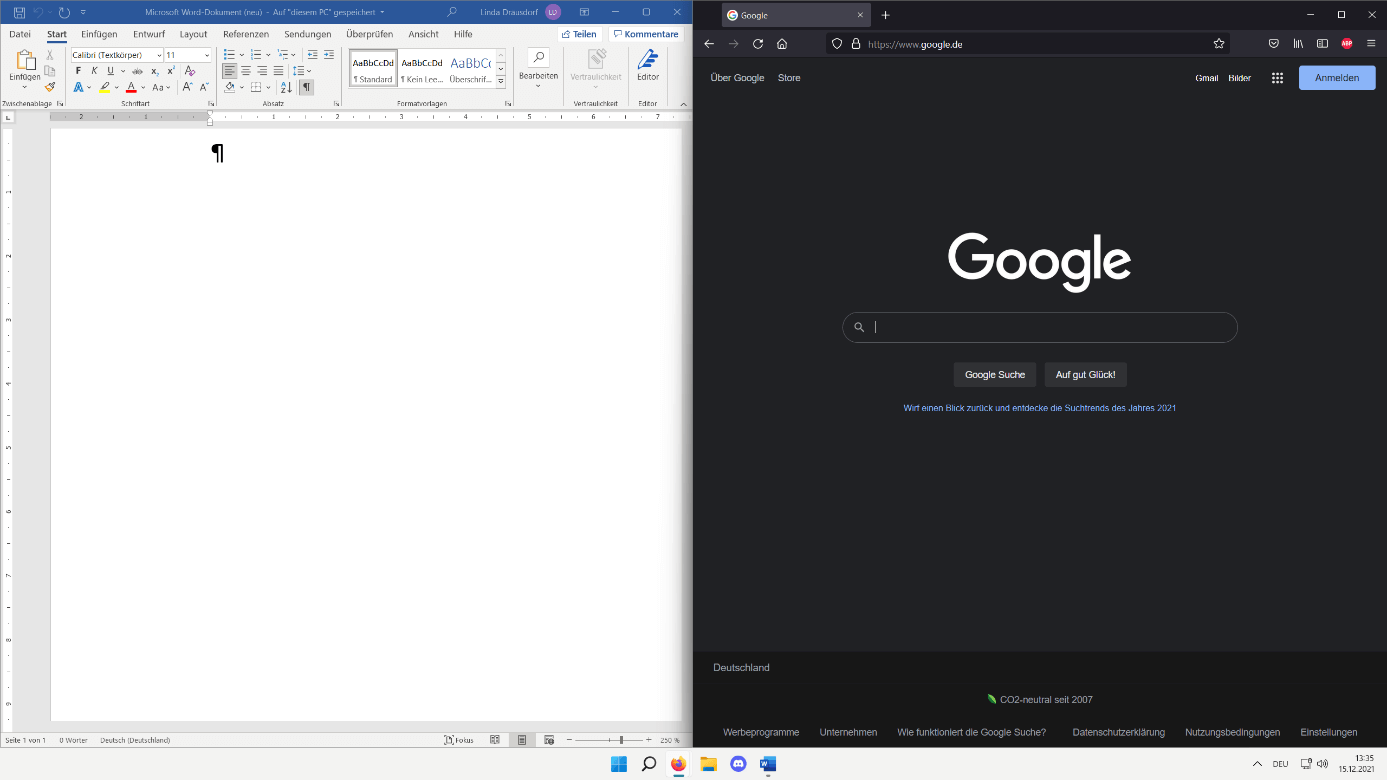The image size is (1387, 780).
Task: Center the paragraph text
Action: point(246,71)
